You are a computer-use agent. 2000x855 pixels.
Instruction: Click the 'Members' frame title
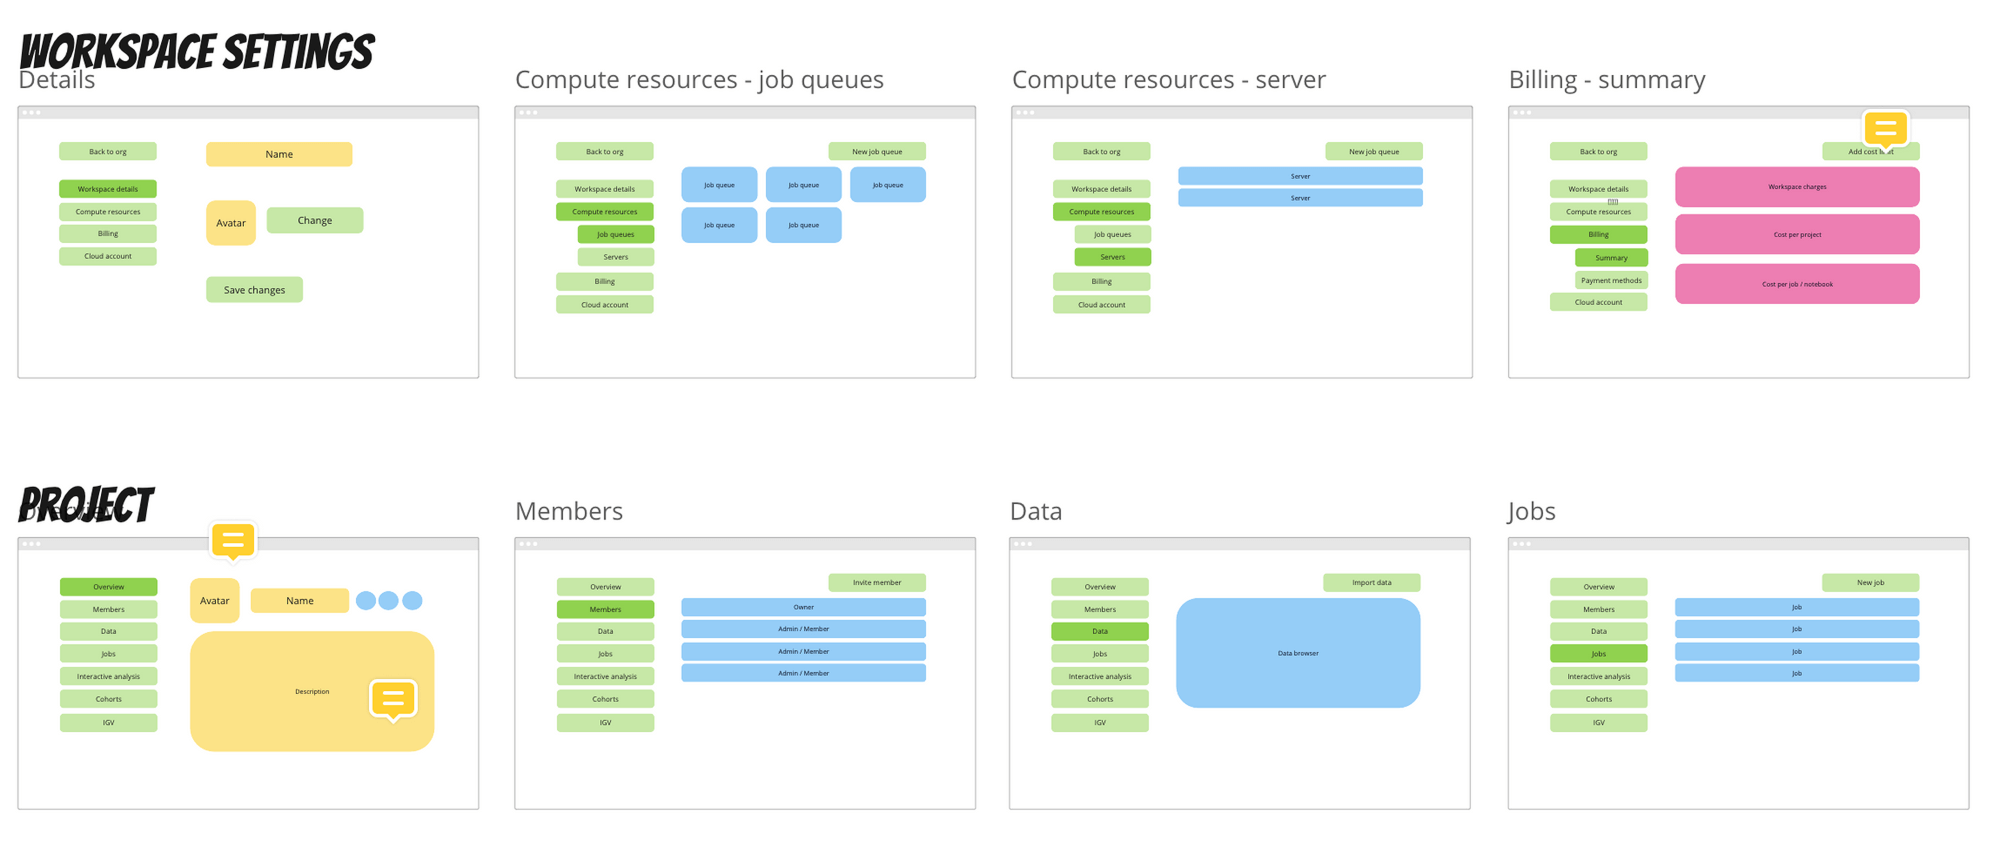coord(569,511)
